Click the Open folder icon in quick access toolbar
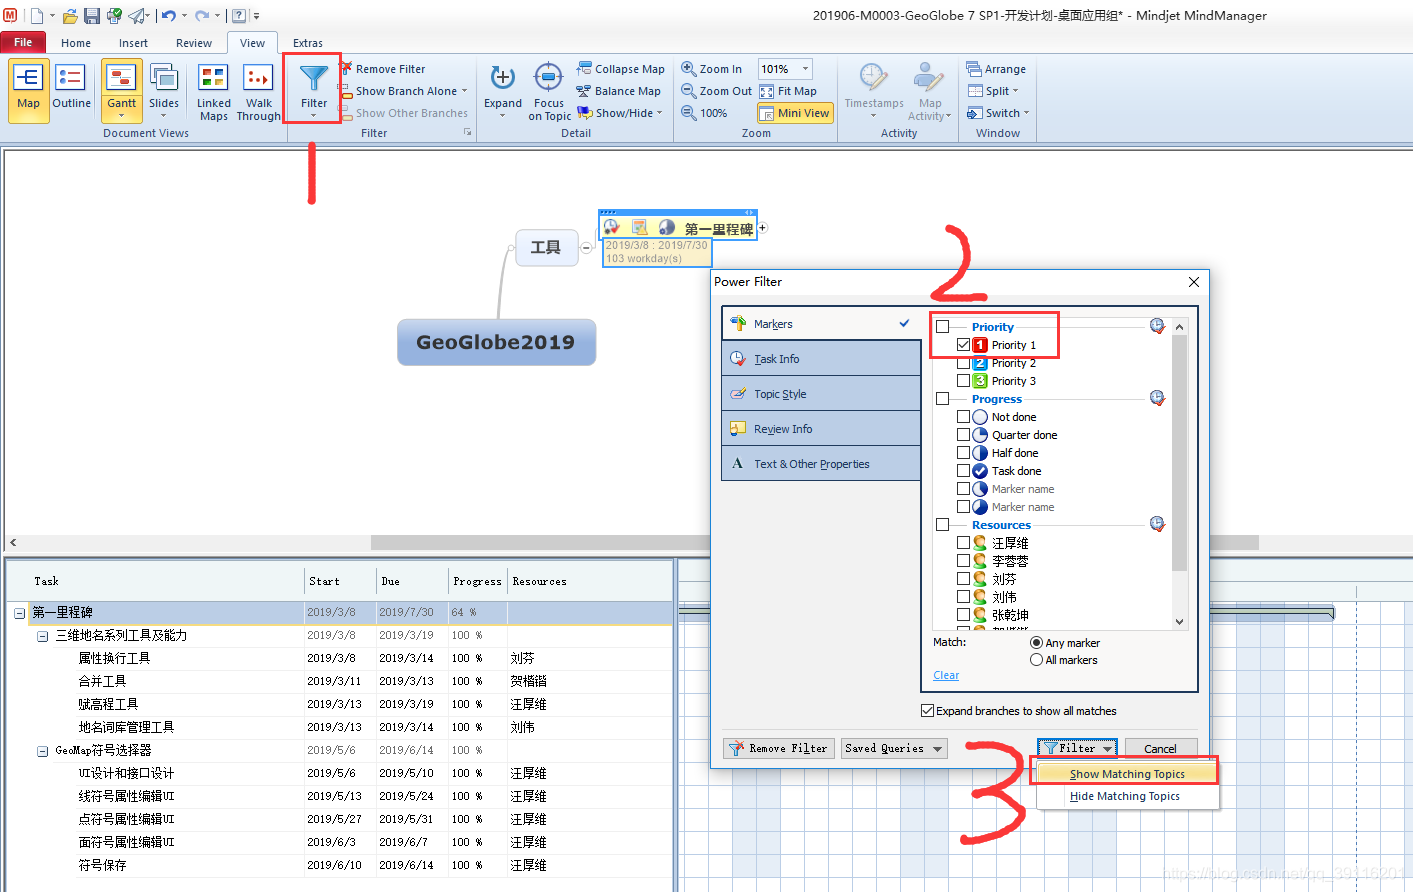This screenshot has height=892, width=1413. pyautogui.click(x=70, y=16)
